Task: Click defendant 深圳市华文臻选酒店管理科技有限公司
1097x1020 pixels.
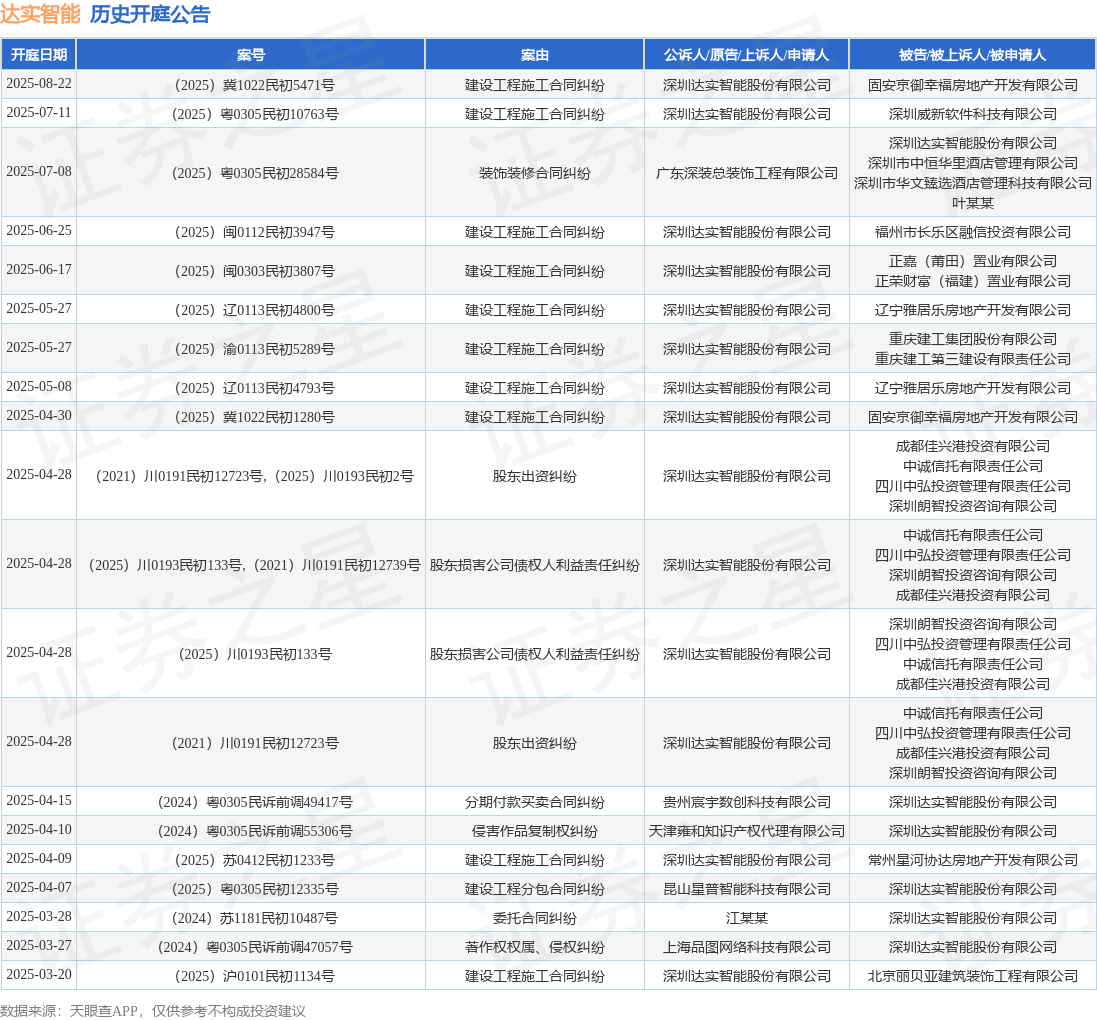Action: (972, 183)
